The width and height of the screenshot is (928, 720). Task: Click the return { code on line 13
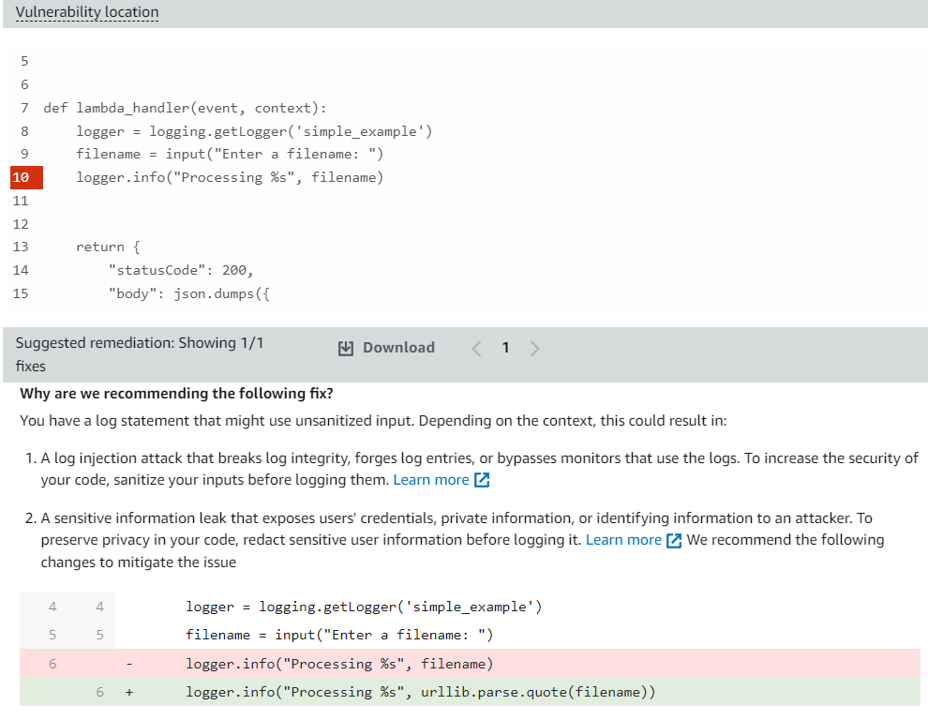(x=108, y=247)
